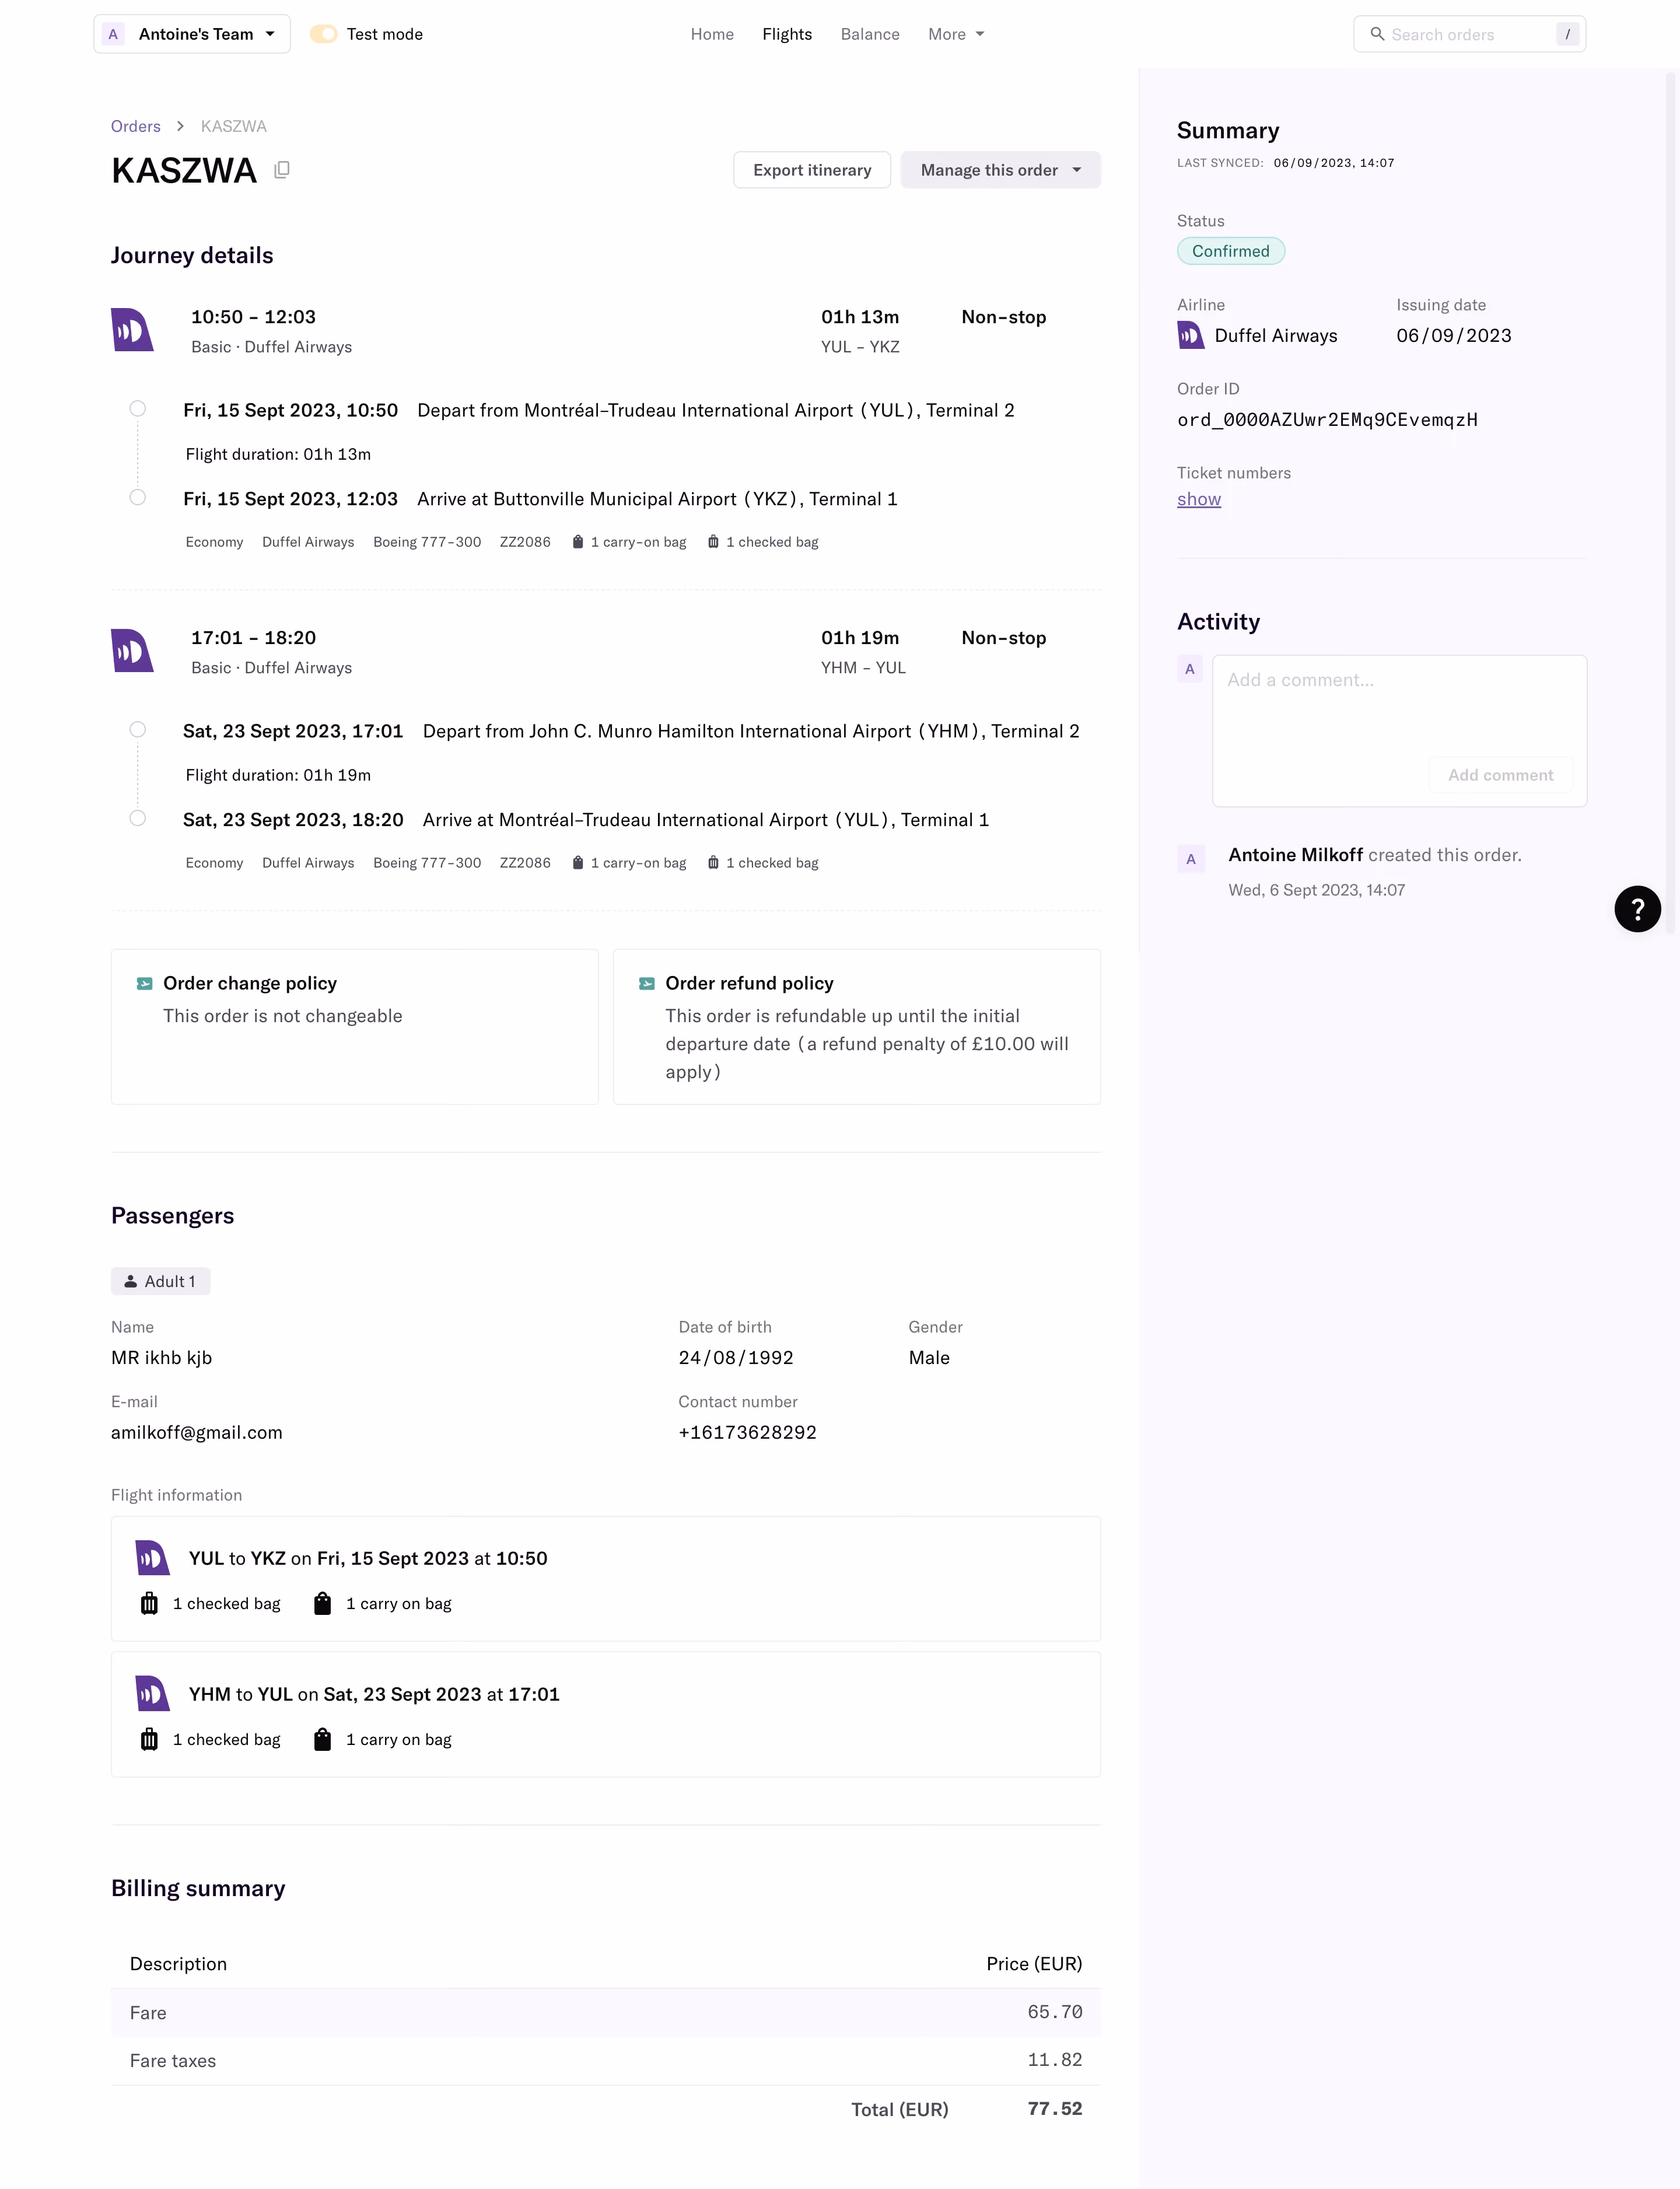Navigate to the Home tab
Screen dimensions: 1680x2189
pyautogui.click(x=712, y=34)
